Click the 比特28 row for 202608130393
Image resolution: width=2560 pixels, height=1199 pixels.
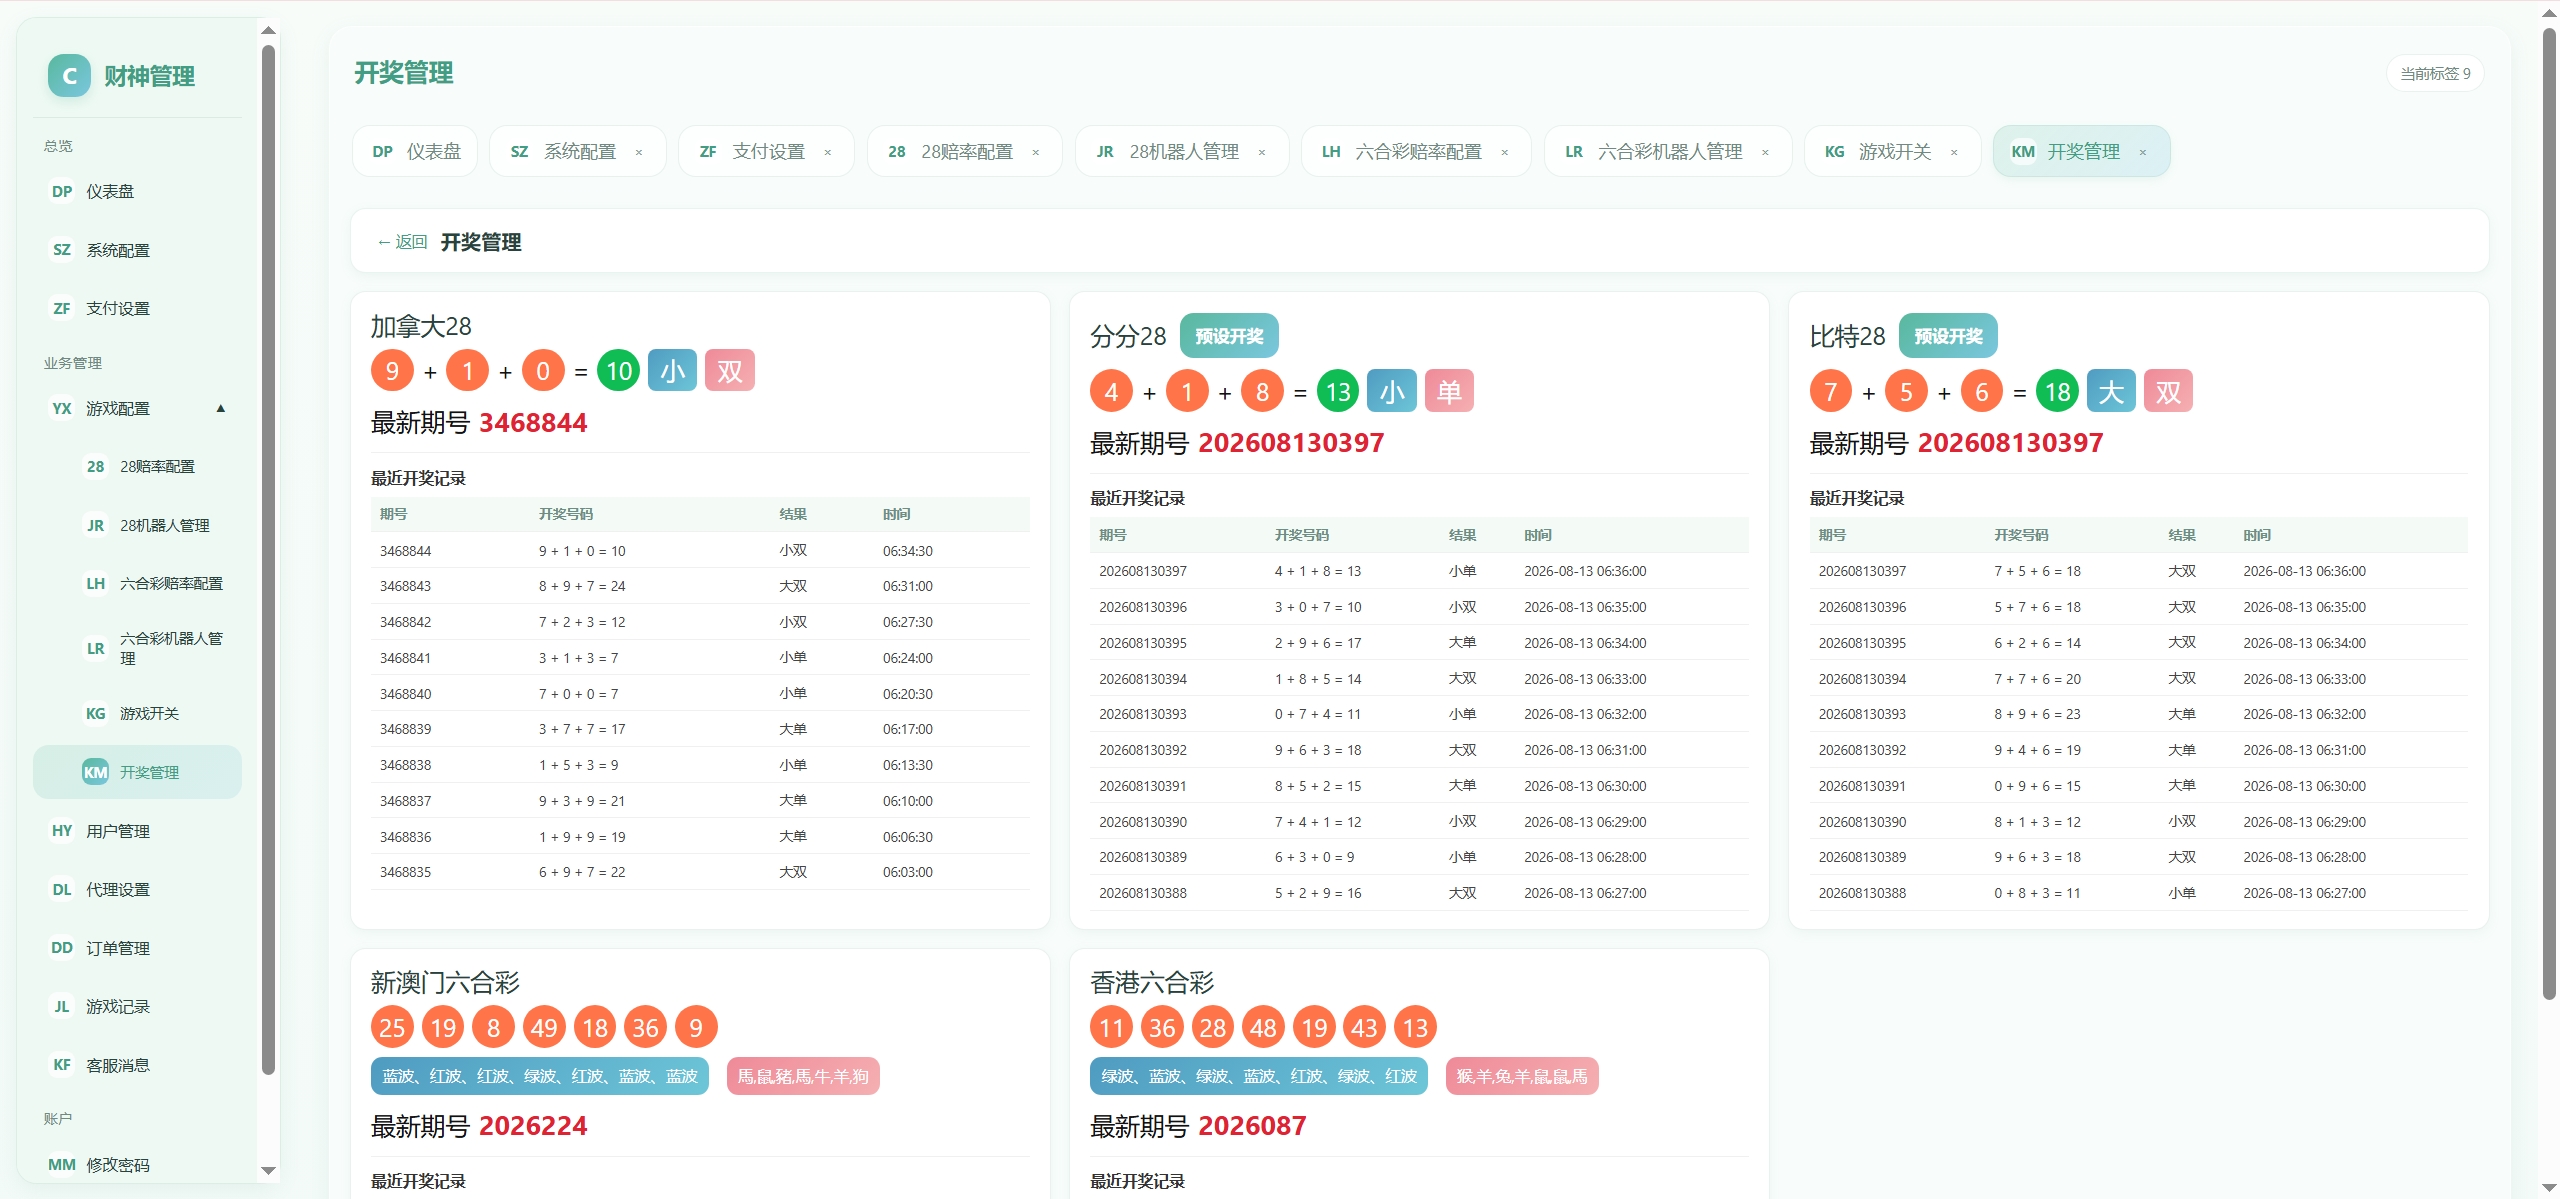click(x=2138, y=714)
